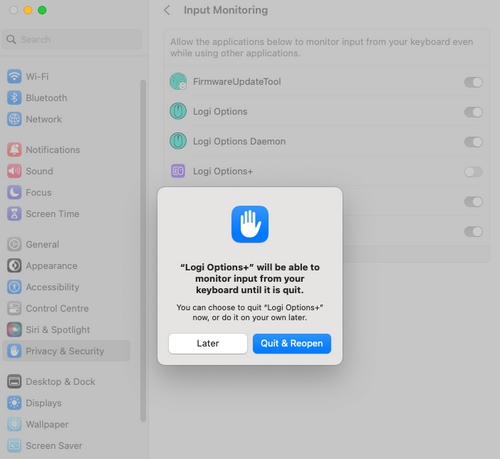500x459 pixels.
Task: Click Quit & Reopen button
Action: 292,343
